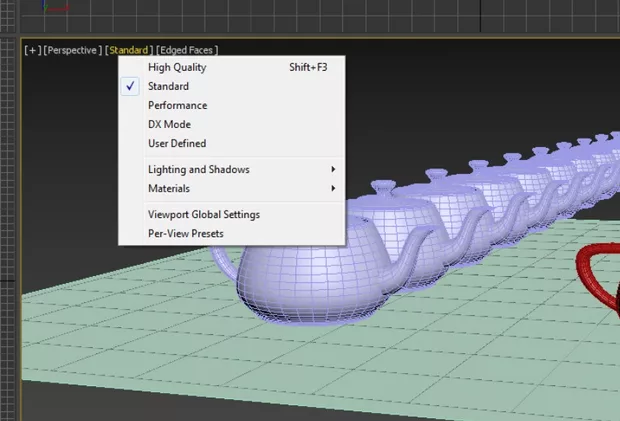The image size is (620, 421).
Task: Switch to the Performance preset
Action: 178,106
